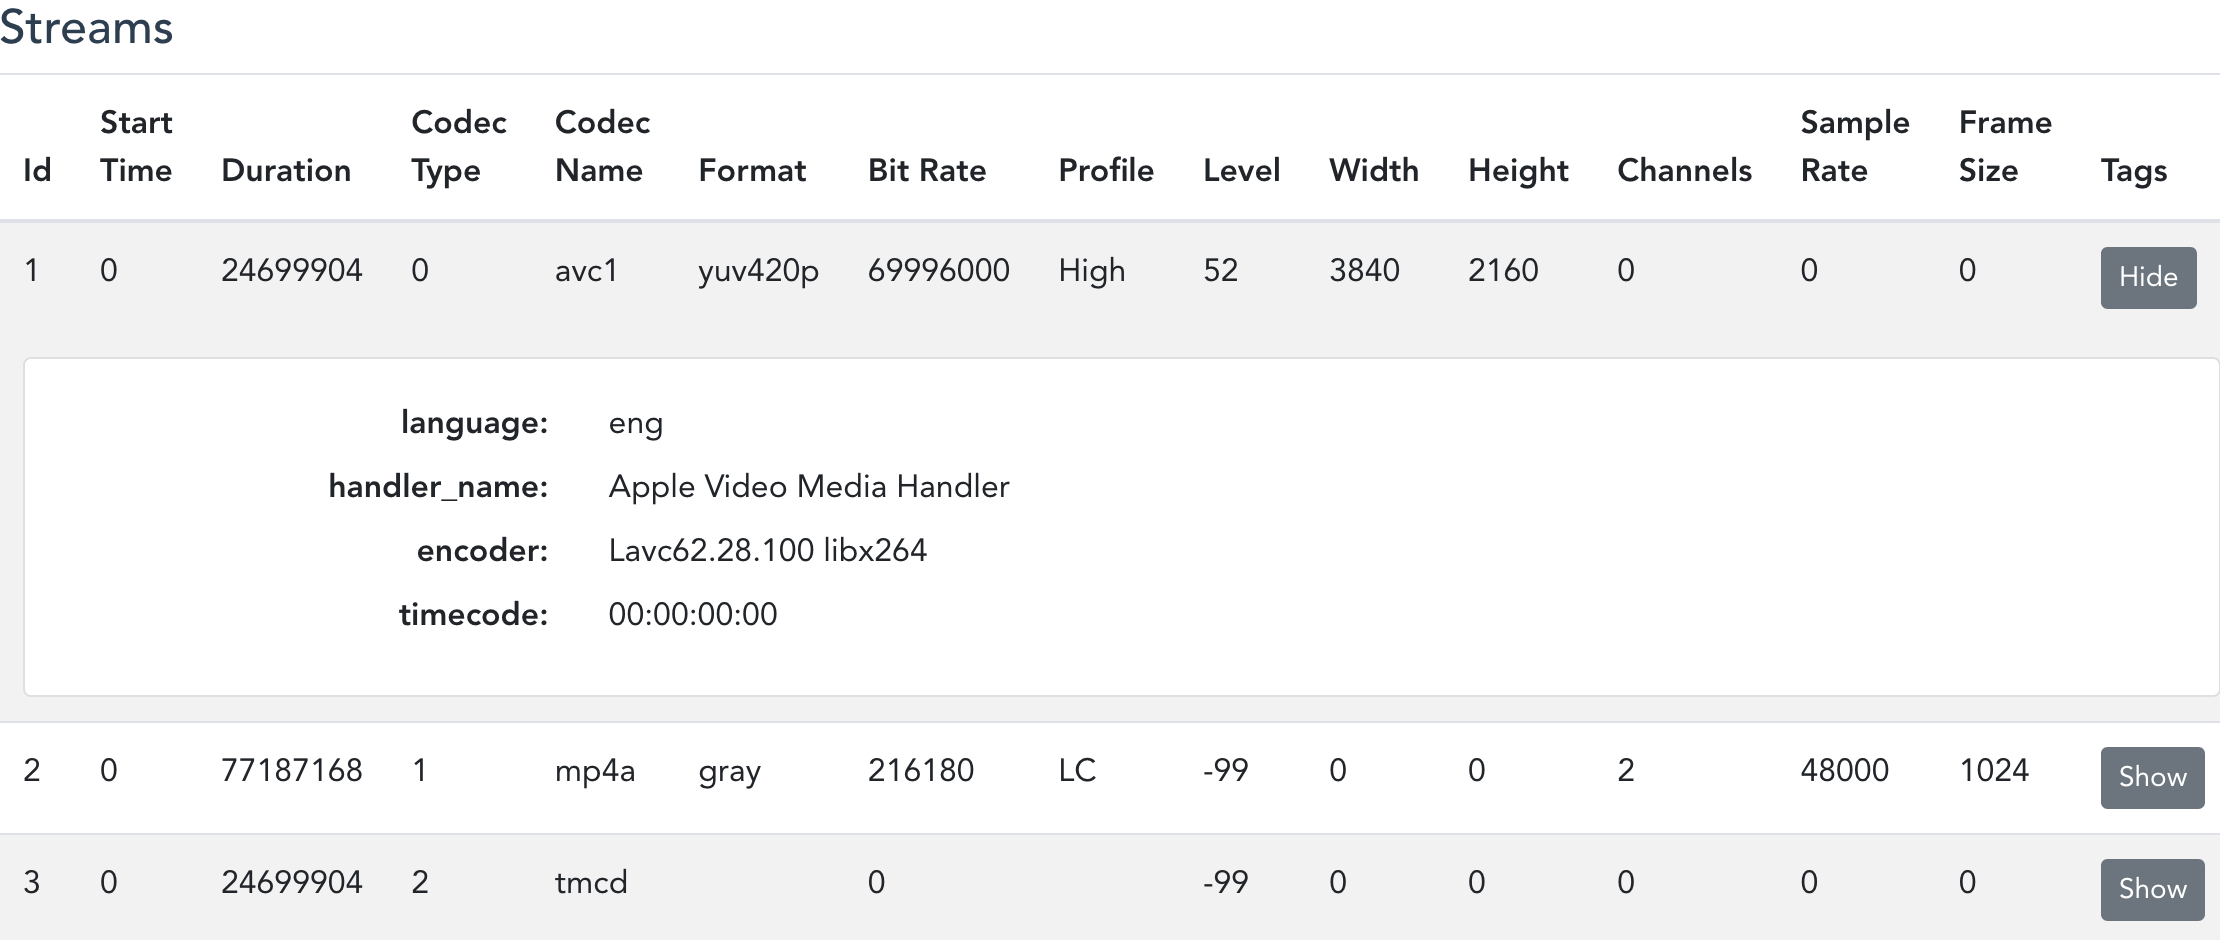Select the Width column header
Viewport: 2220px width, 940px height.
click(x=1374, y=170)
